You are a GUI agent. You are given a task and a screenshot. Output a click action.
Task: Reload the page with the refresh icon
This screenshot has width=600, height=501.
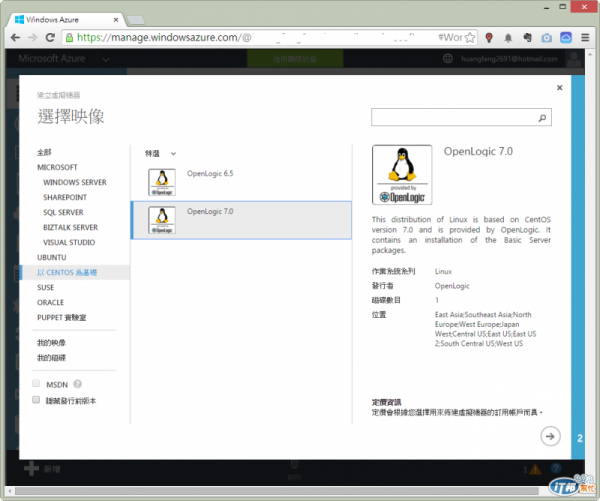point(50,38)
